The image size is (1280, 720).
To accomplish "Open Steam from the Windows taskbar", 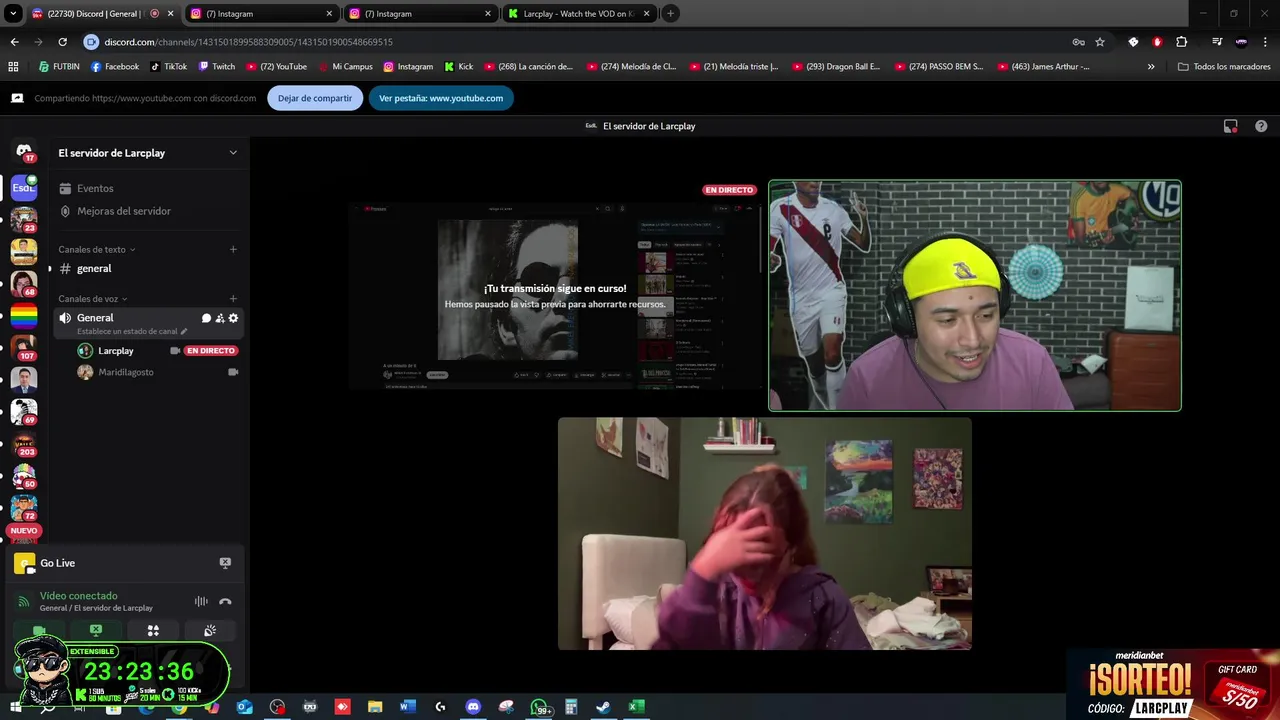I will 603,707.
